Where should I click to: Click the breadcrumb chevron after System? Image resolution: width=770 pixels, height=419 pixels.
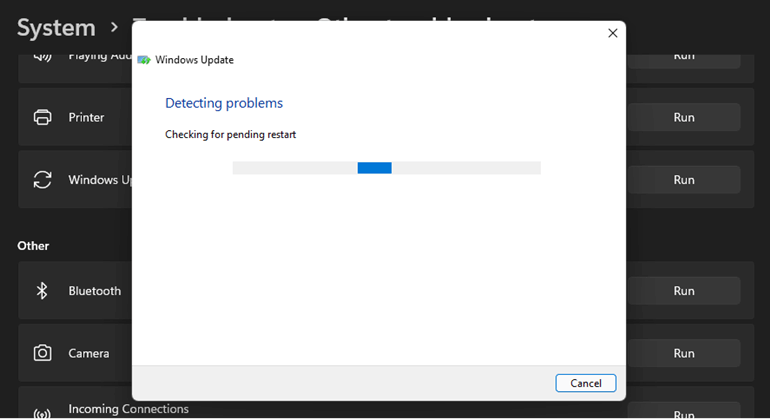(x=114, y=28)
